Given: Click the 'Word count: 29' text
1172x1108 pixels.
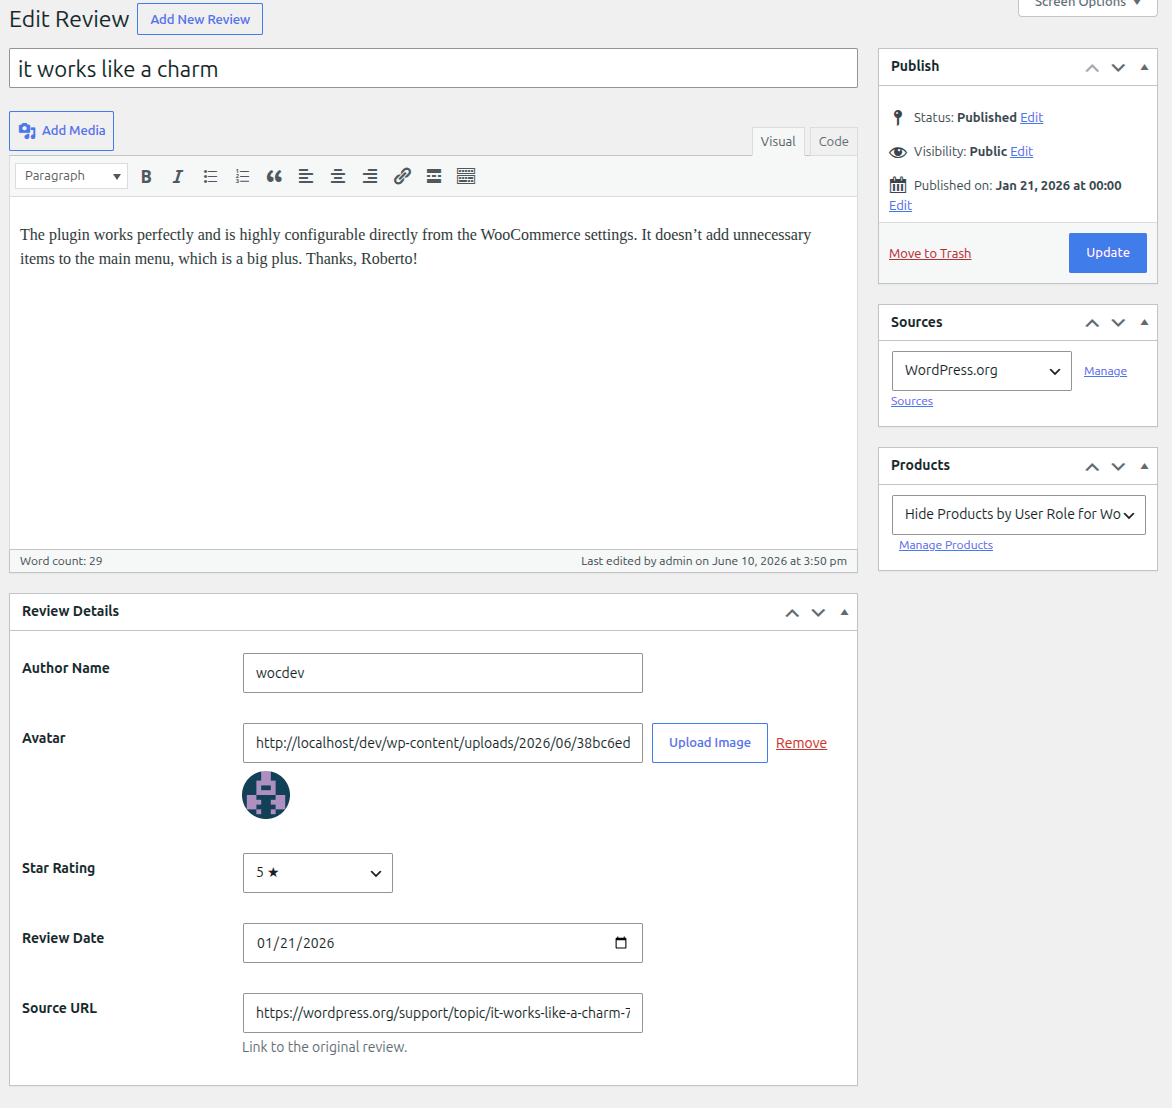Looking at the screenshot, I should [61, 561].
